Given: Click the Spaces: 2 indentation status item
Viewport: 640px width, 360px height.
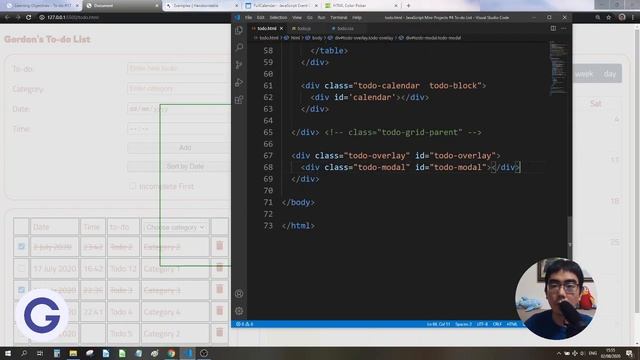Looking at the screenshot, I should point(463,324).
